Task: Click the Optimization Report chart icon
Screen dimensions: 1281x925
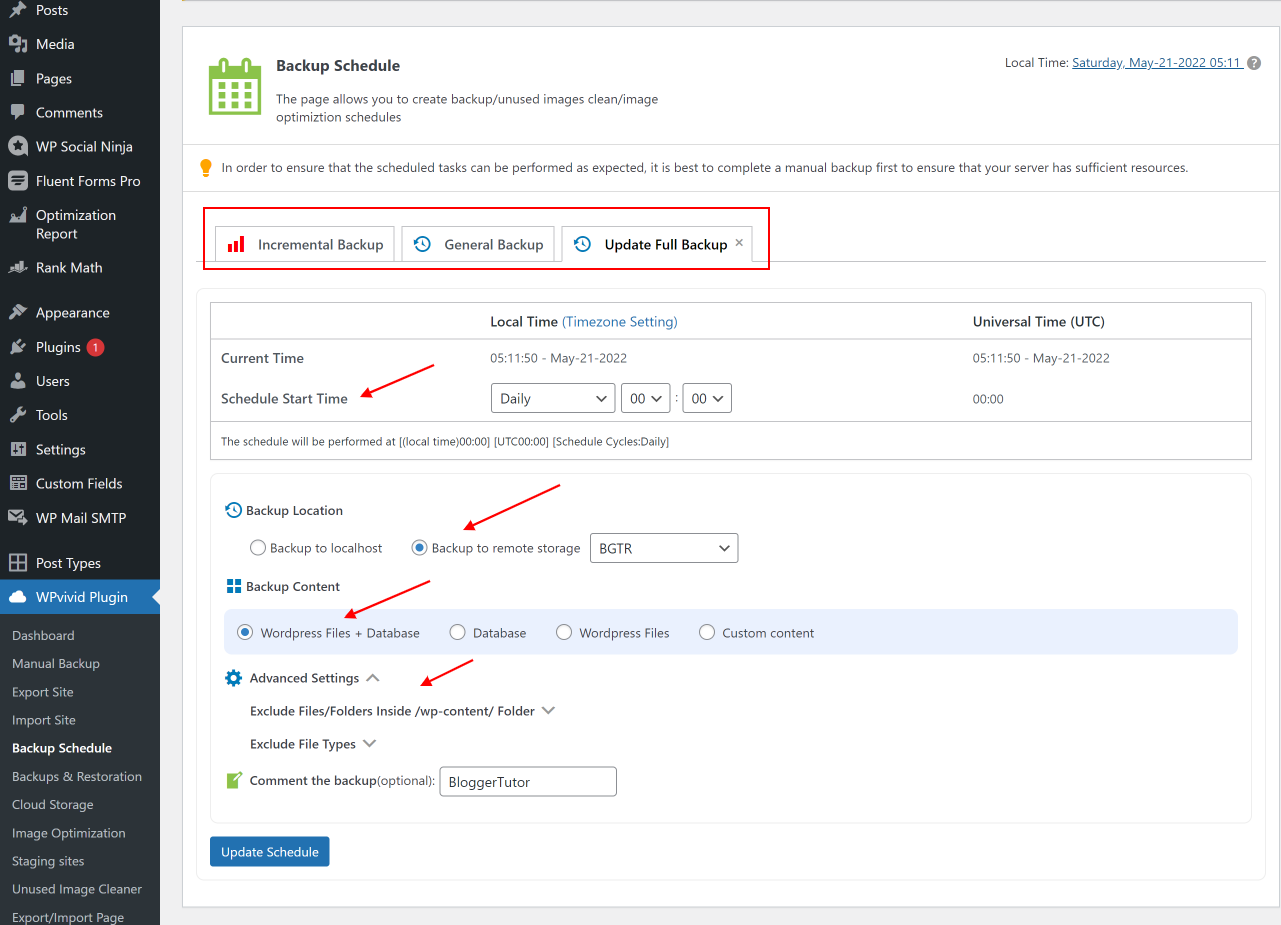Action: [x=18, y=215]
